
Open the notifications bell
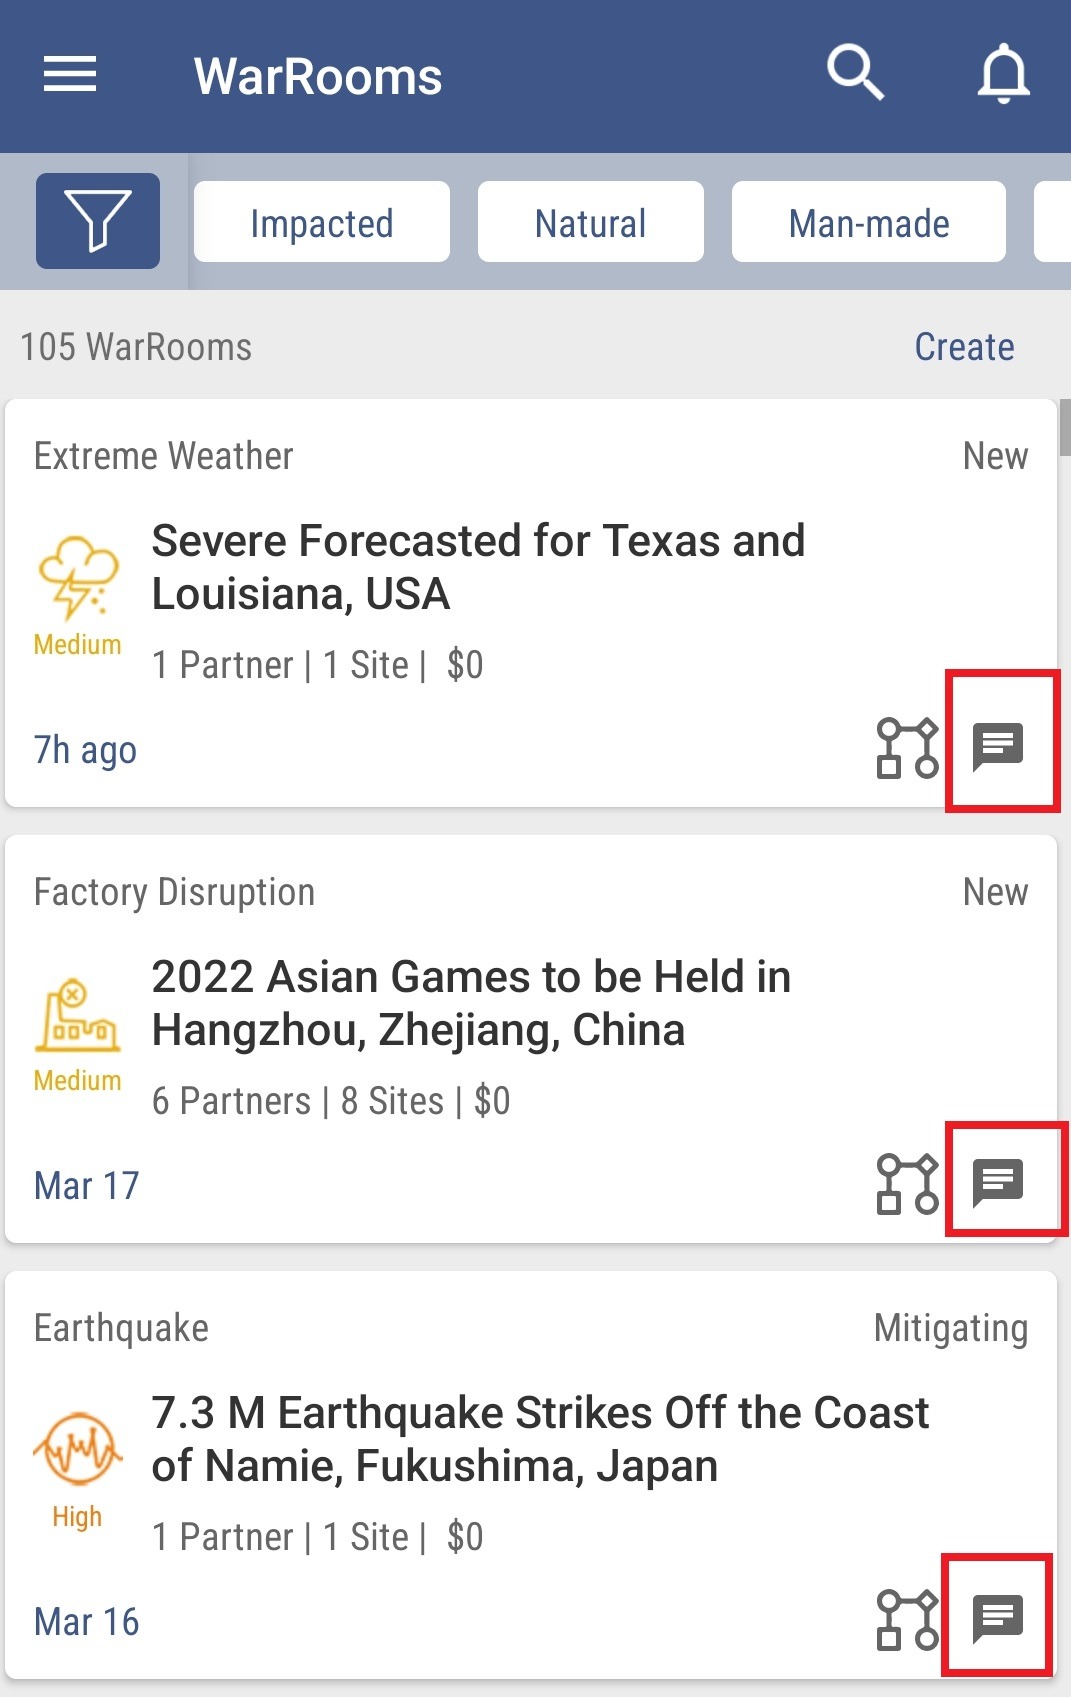(1003, 74)
